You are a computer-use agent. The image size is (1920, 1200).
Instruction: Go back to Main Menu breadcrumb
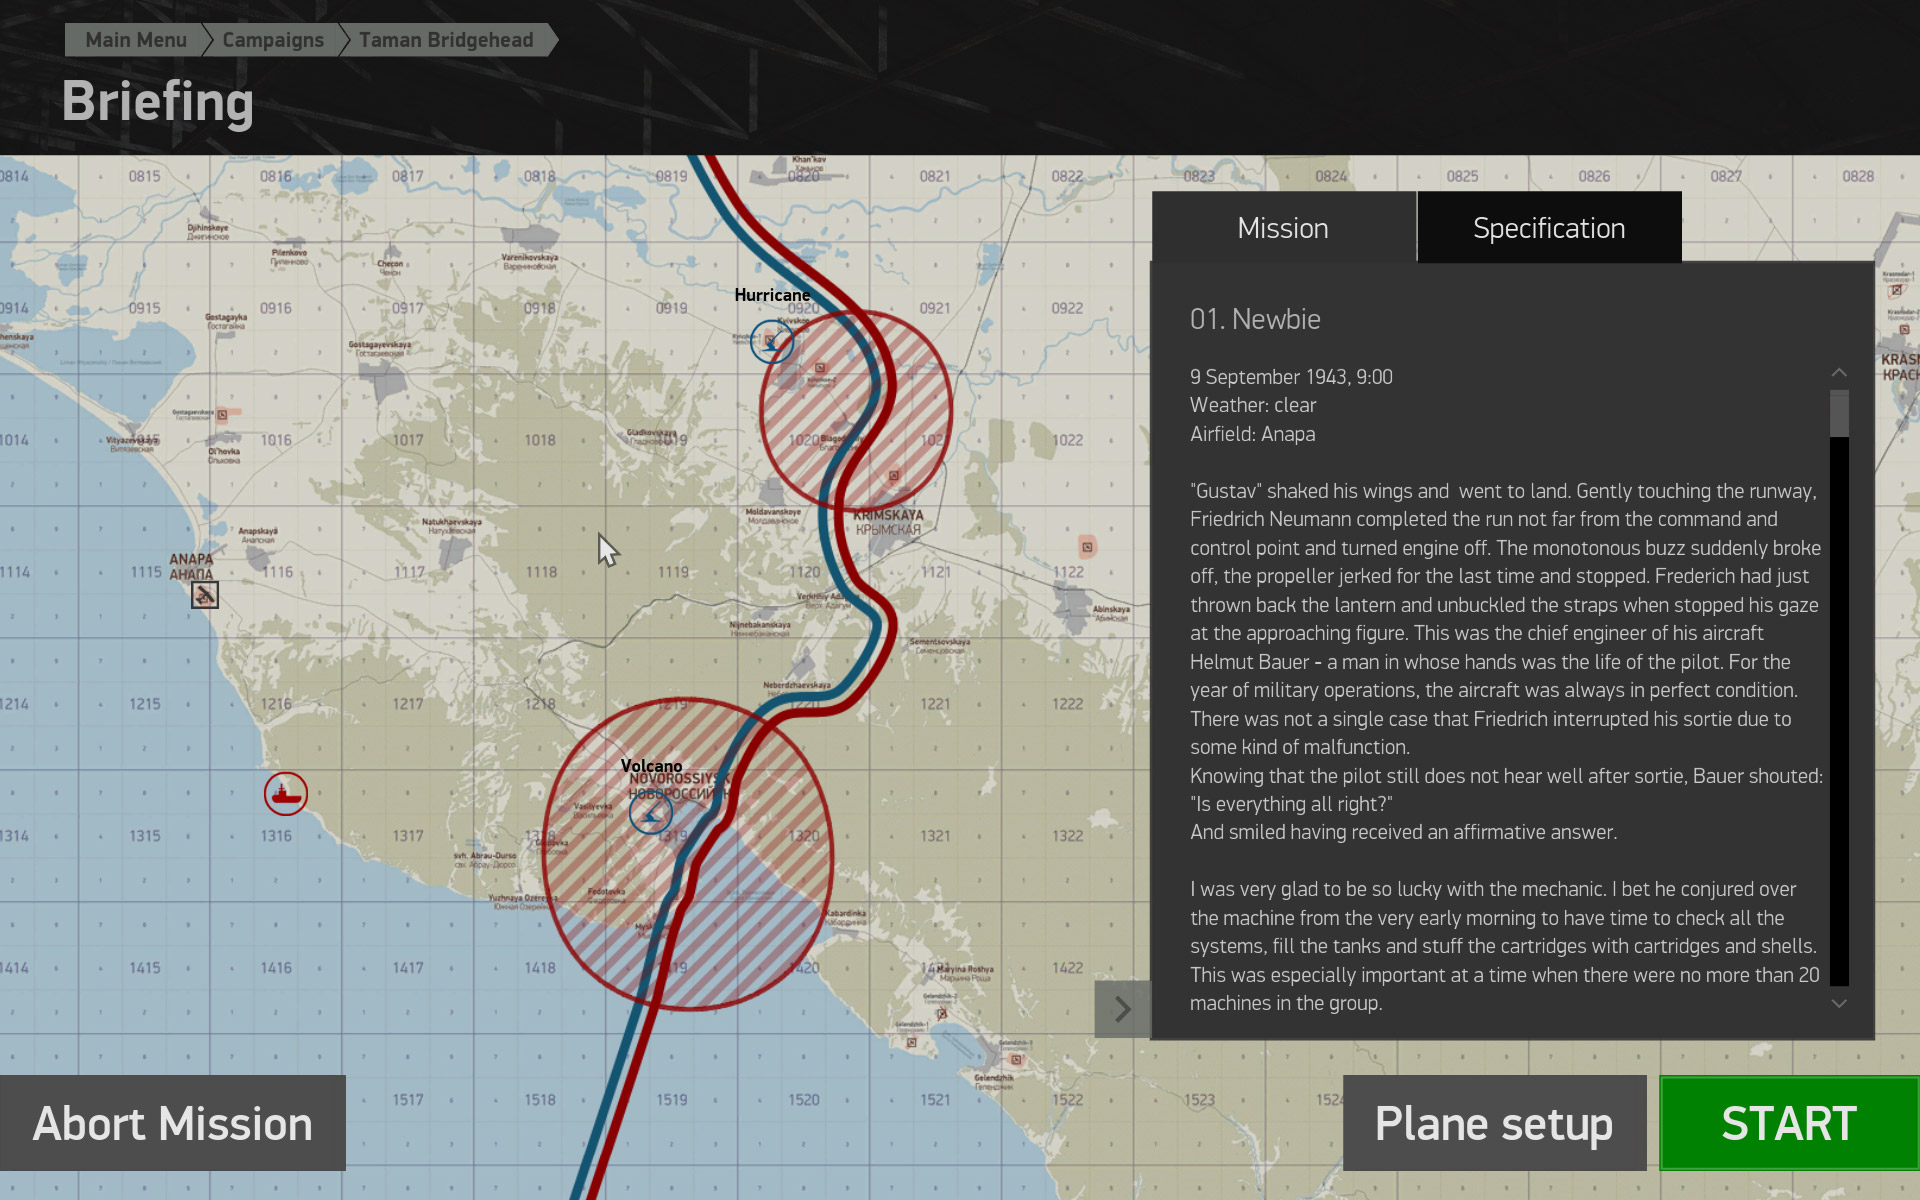coord(135,40)
